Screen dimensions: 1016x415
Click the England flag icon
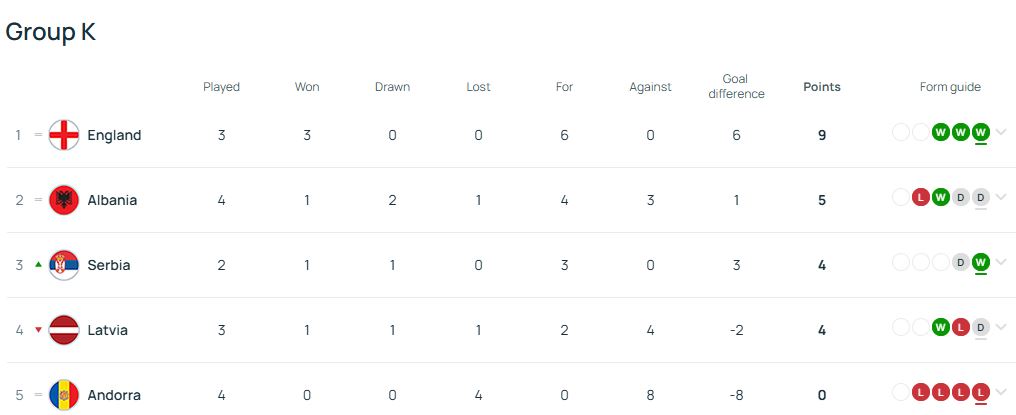64,135
